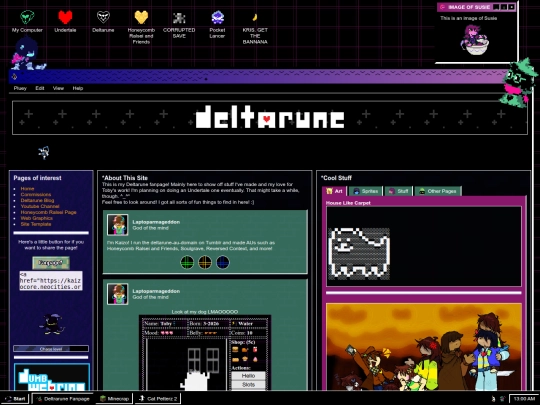Click the Hello action button
The width and height of the screenshot is (540, 405).
tap(248, 376)
